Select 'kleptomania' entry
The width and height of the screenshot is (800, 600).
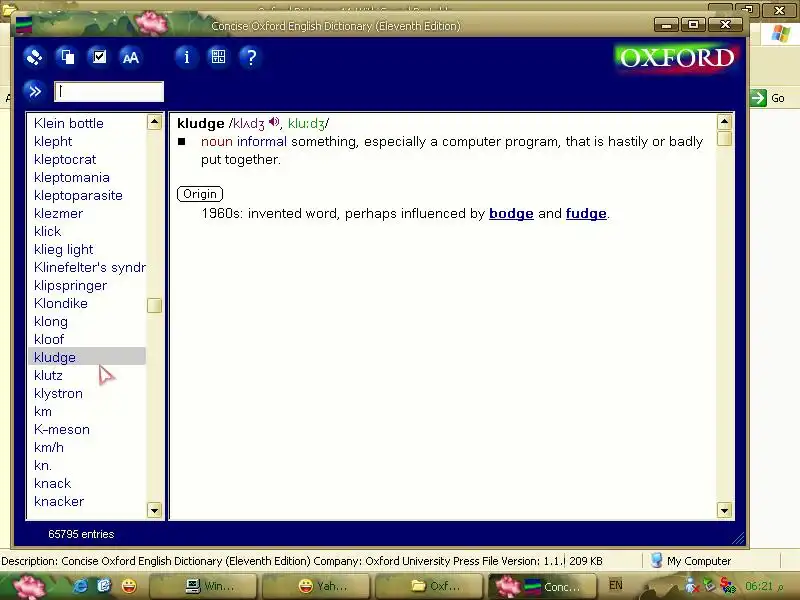(72, 178)
